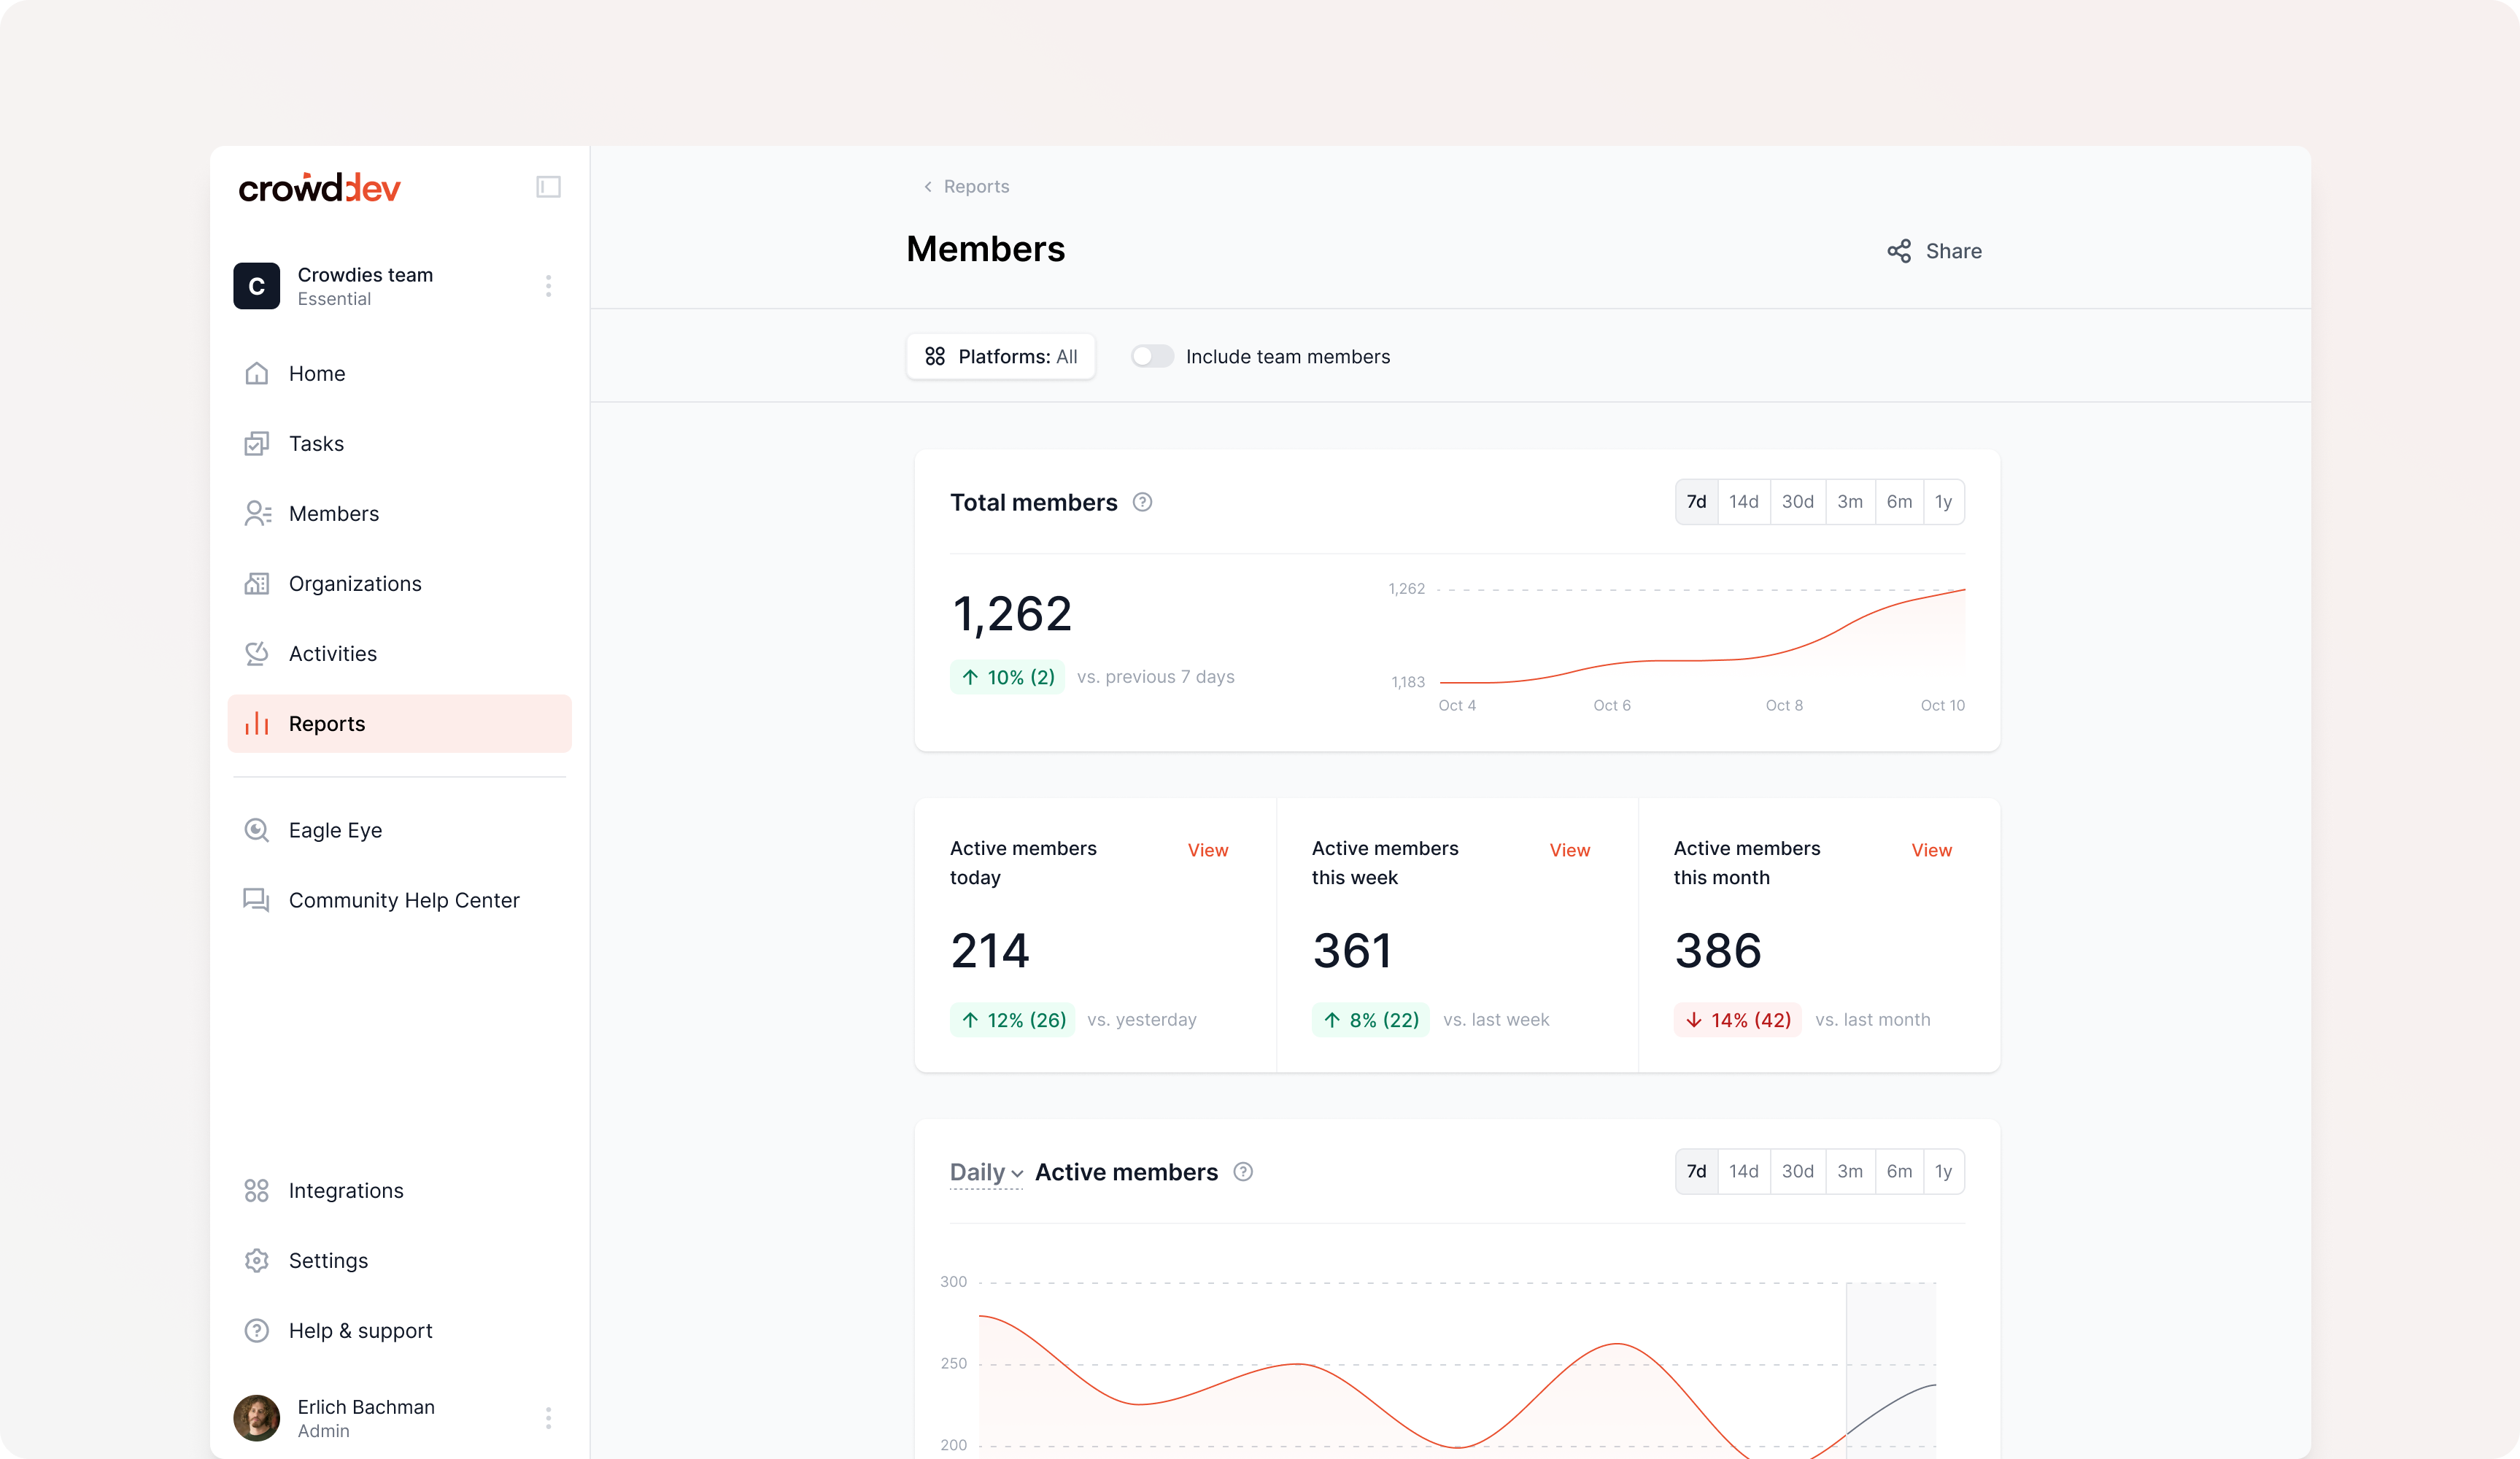Open Community Help Center menu item

pos(403,900)
